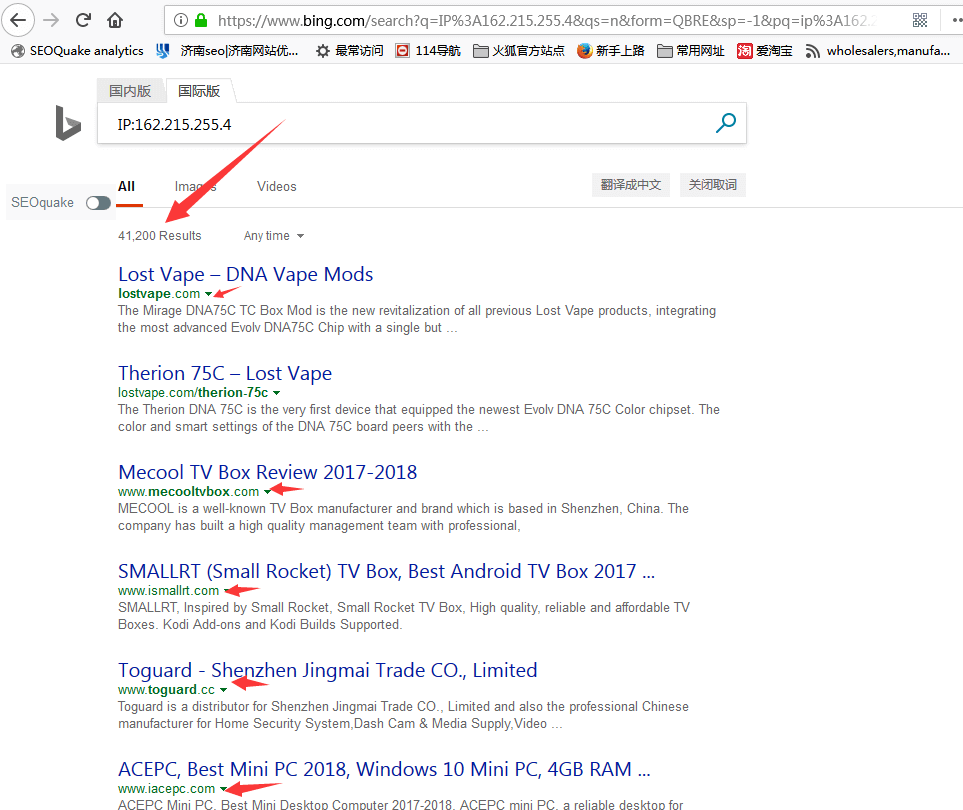Image resolution: width=963 pixels, height=810 pixels.
Task: Open the SEOQuake analytics bookmark
Action: click(x=77, y=50)
